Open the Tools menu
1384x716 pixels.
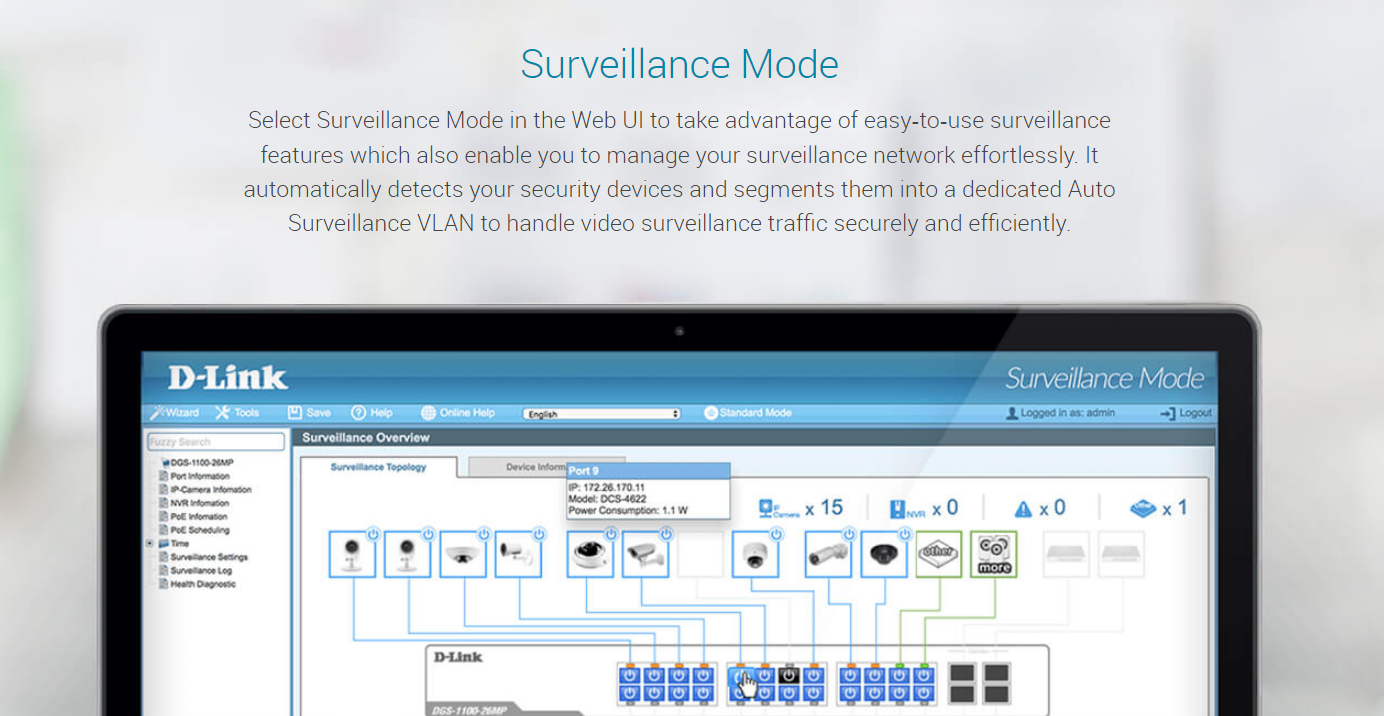(x=237, y=413)
